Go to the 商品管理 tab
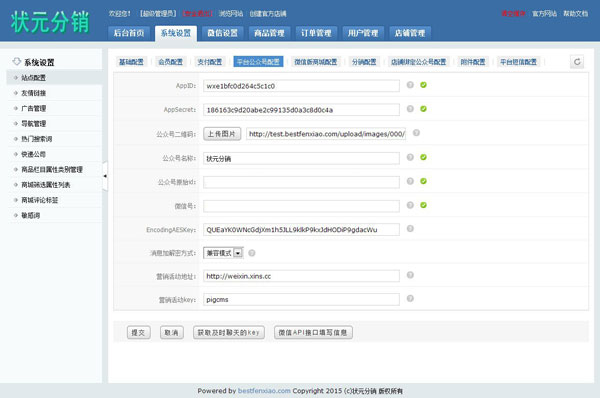Screen dimensions: 600x398 pos(269,33)
